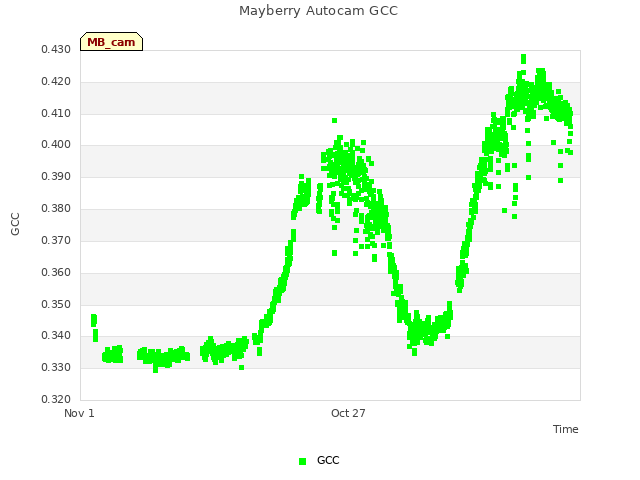
Task: Click the Time axis title
Action: pyautogui.click(x=566, y=429)
